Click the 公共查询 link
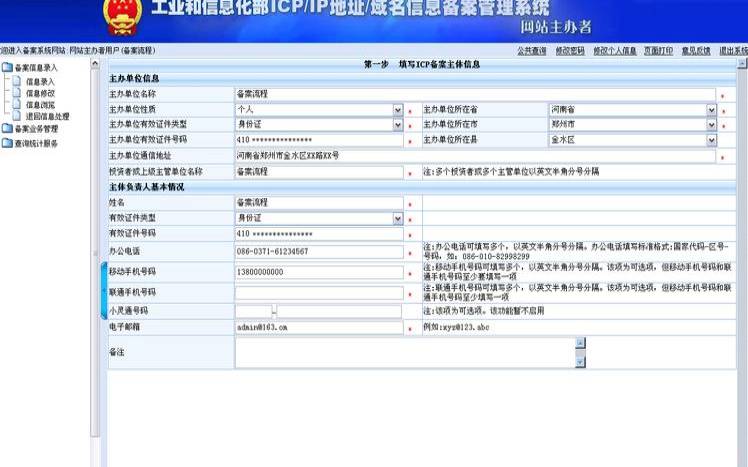 531,50
